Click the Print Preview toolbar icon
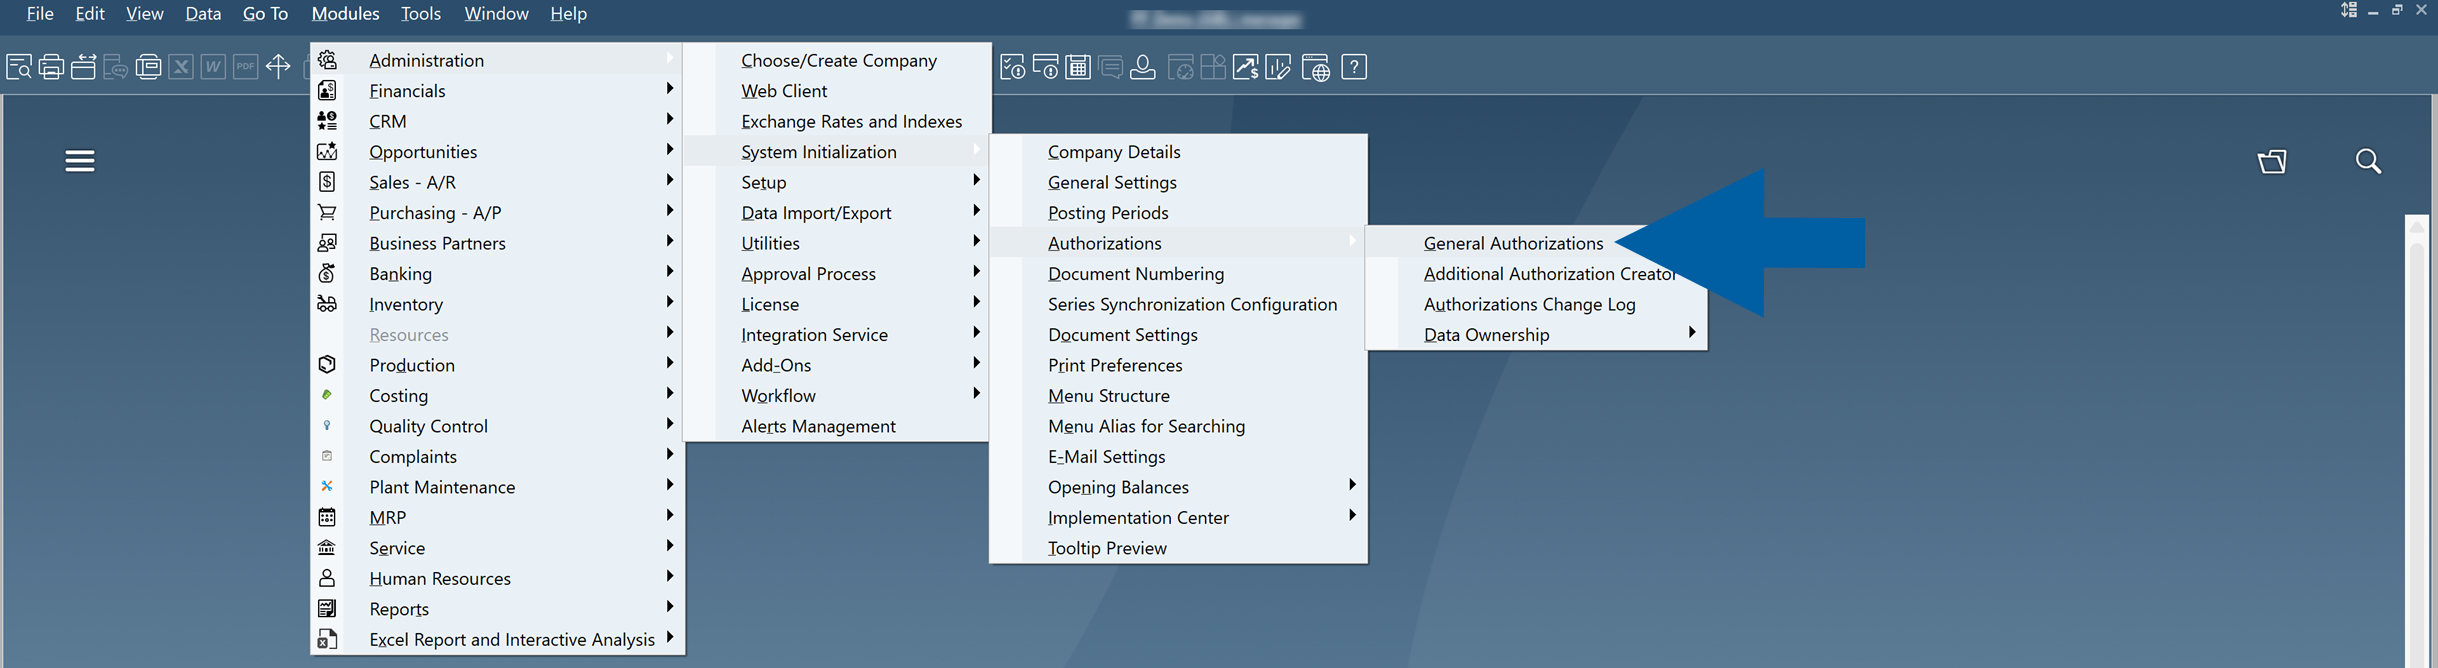The width and height of the screenshot is (2438, 668). pyautogui.click(x=19, y=67)
